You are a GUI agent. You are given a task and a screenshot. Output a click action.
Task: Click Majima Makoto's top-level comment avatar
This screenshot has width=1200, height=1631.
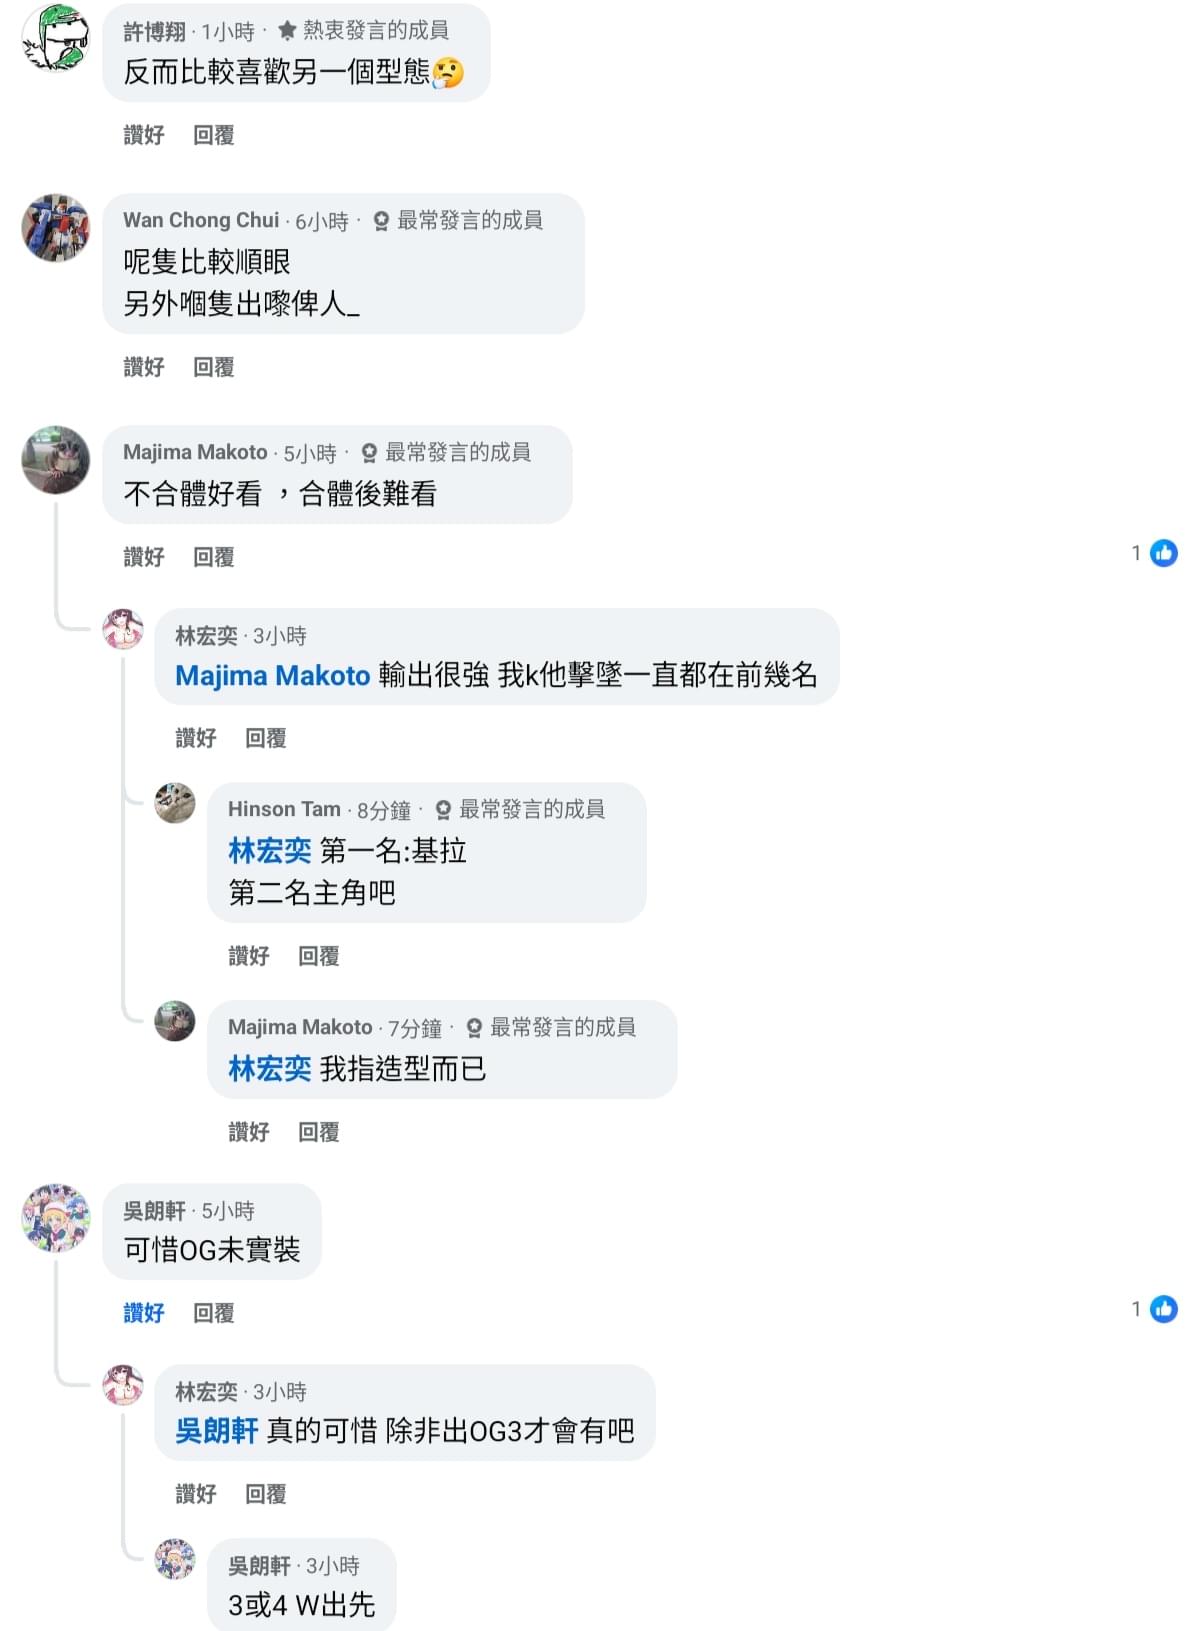click(x=56, y=460)
